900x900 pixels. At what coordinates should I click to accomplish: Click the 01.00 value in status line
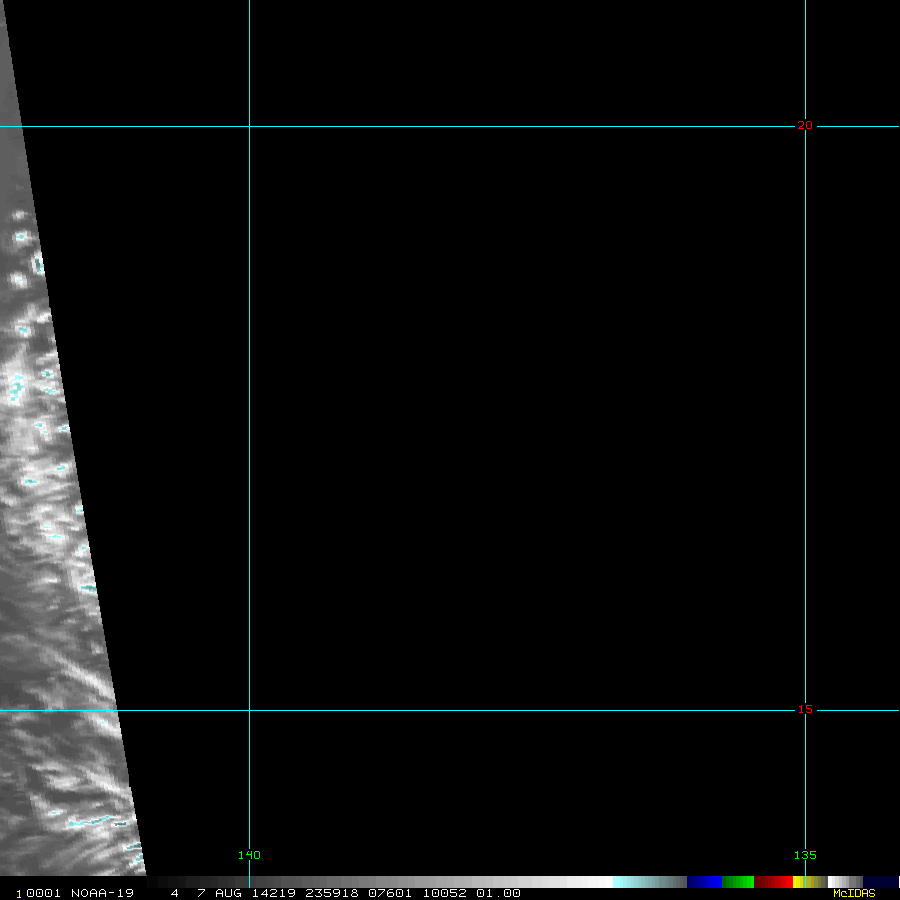[498, 893]
